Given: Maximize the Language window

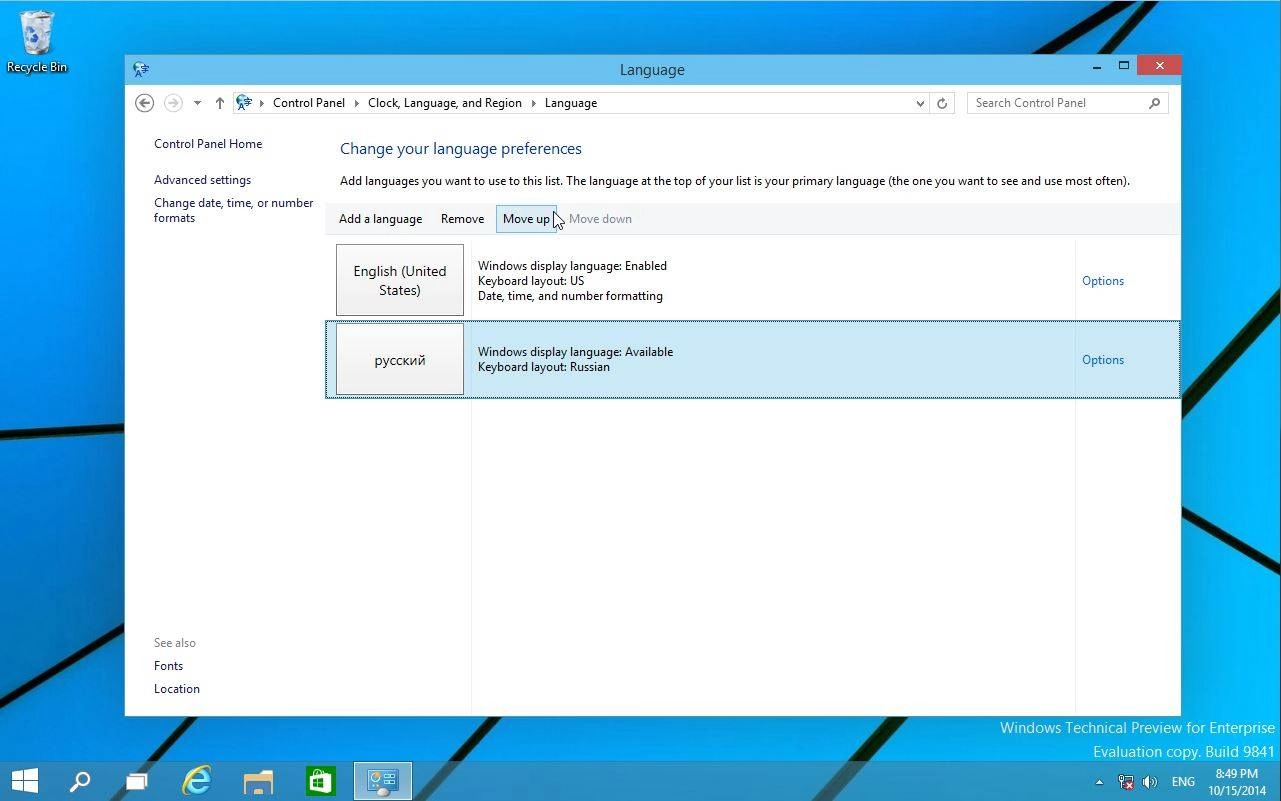Looking at the screenshot, I should point(1124,66).
